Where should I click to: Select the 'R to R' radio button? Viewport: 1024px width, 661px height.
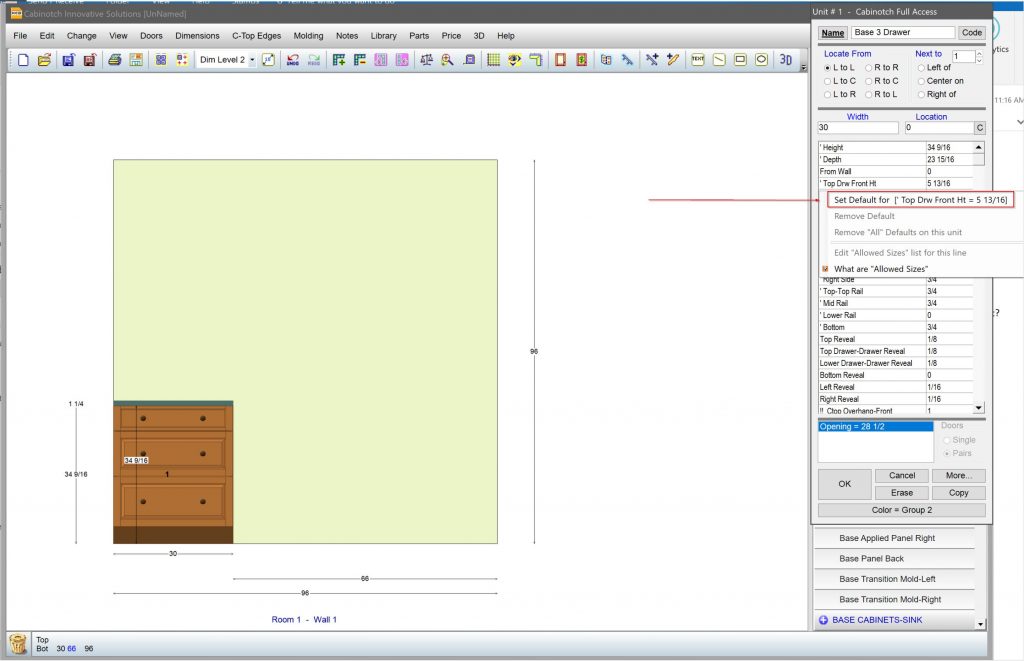click(x=869, y=67)
